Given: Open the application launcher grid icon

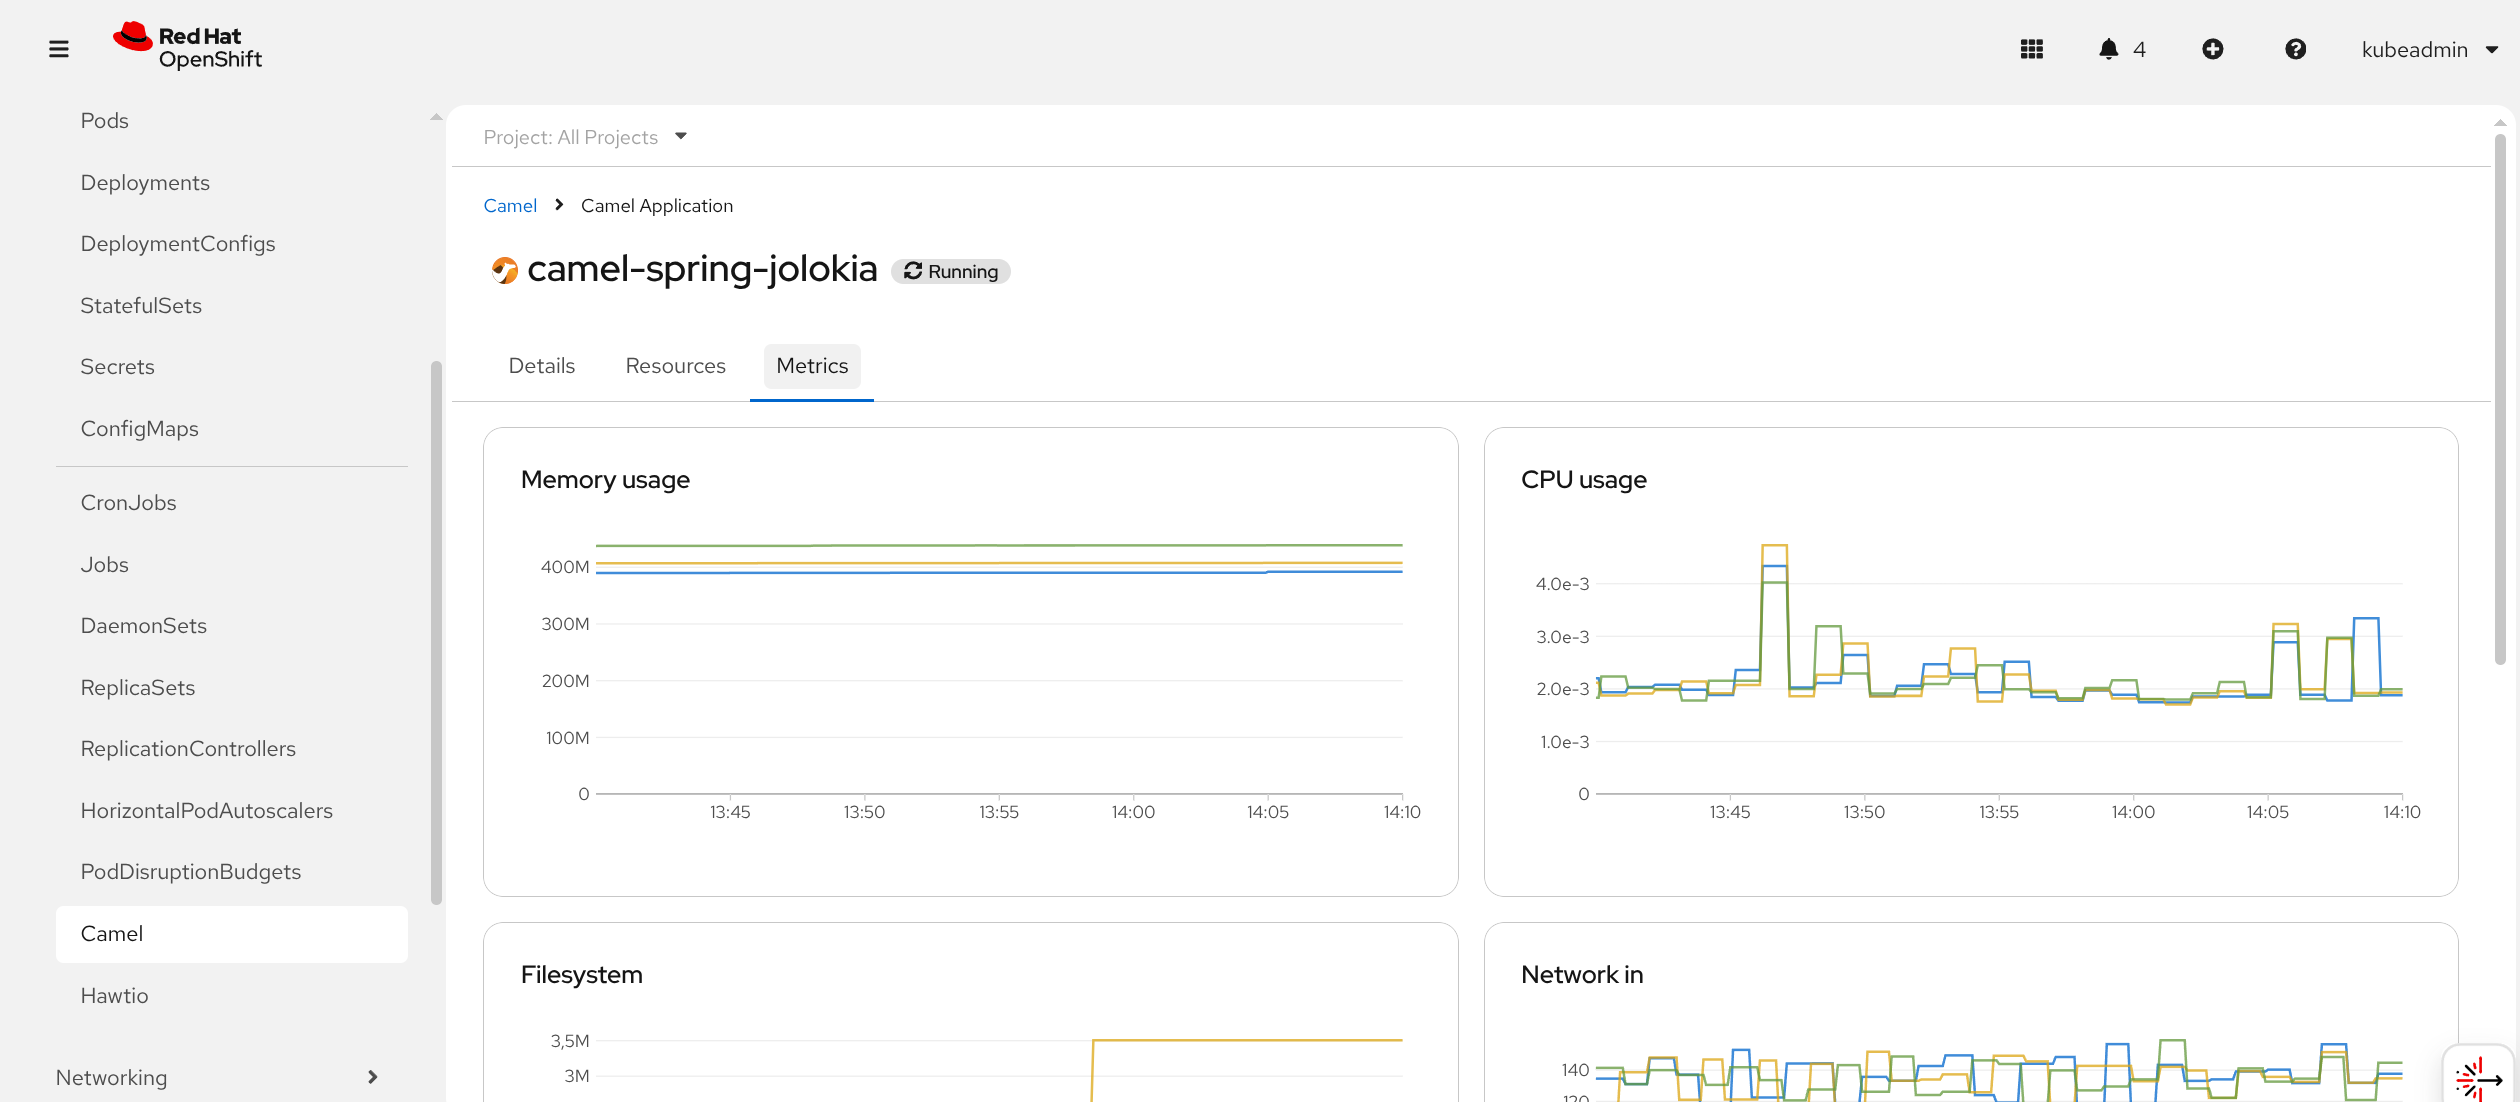Looking at the screenshot, I should (x=2031, y=49).
